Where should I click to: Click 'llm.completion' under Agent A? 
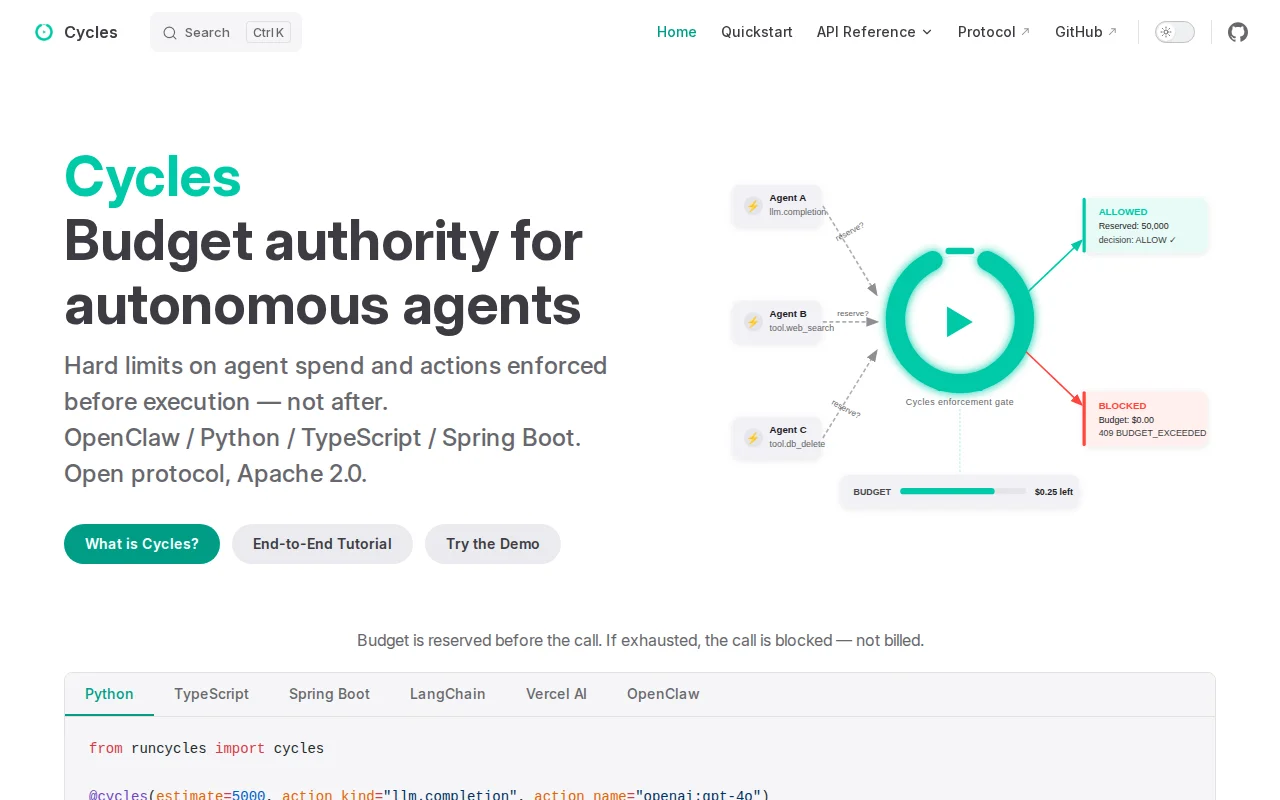point(798,212)
